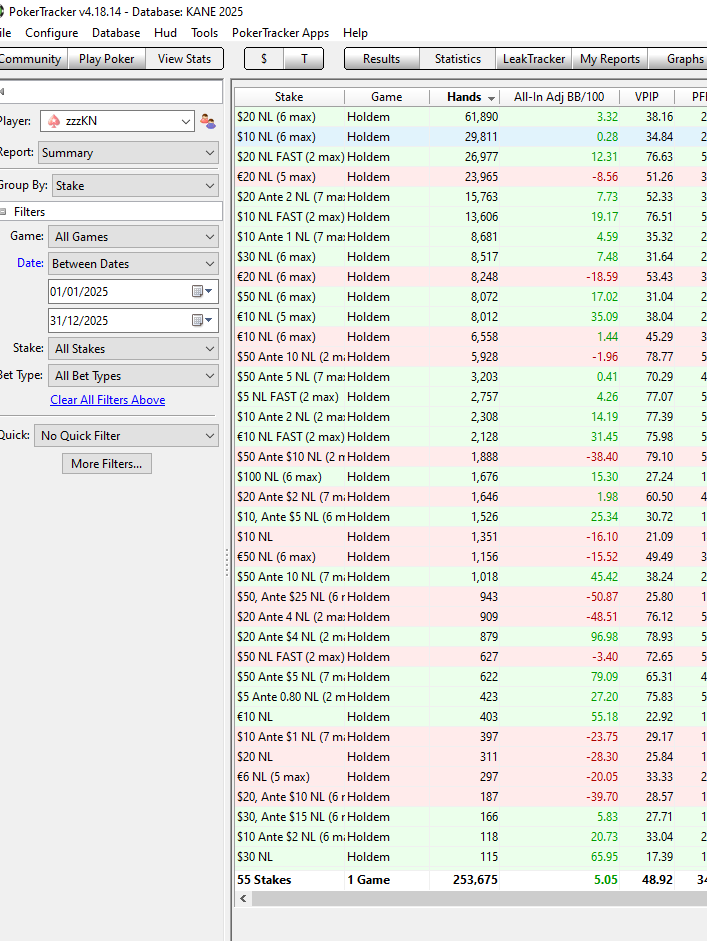Open the Database menu

pos(116,33)
